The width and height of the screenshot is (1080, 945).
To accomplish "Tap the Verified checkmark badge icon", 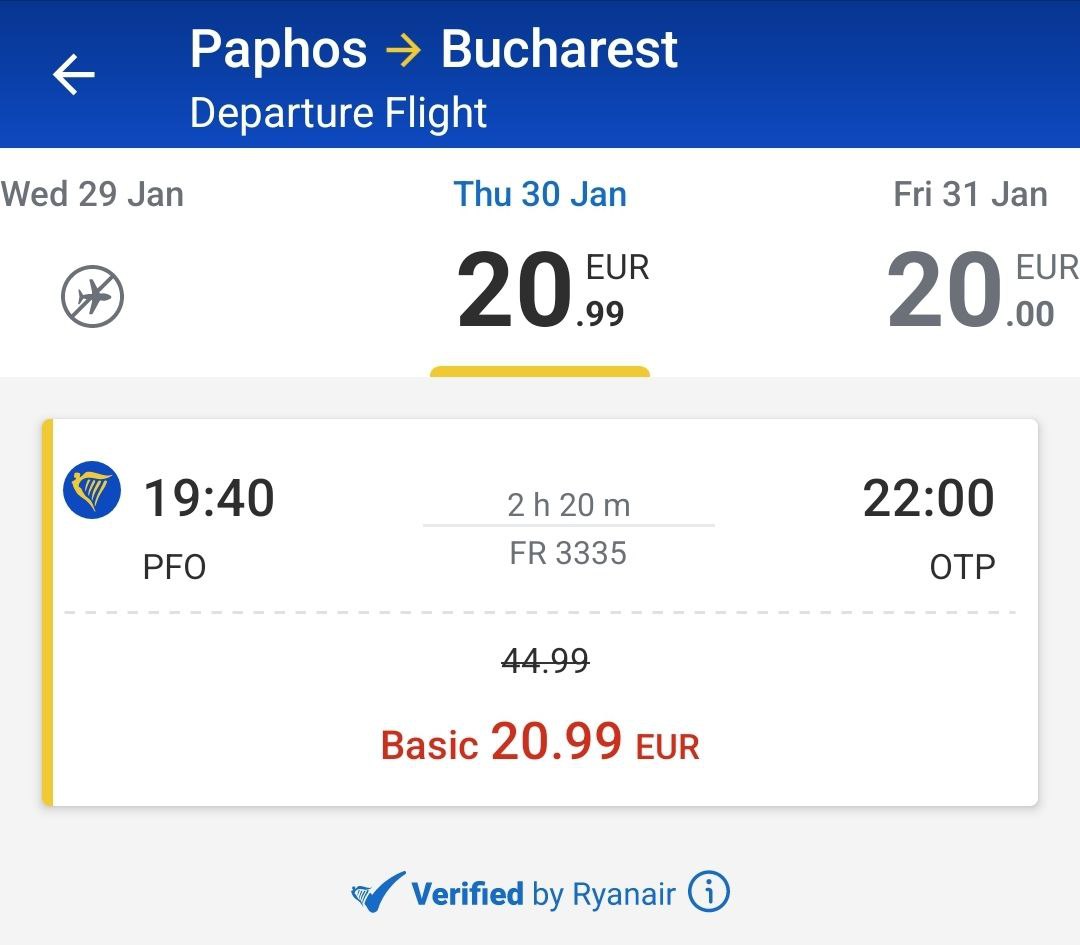I will click(x=378, y=892).
